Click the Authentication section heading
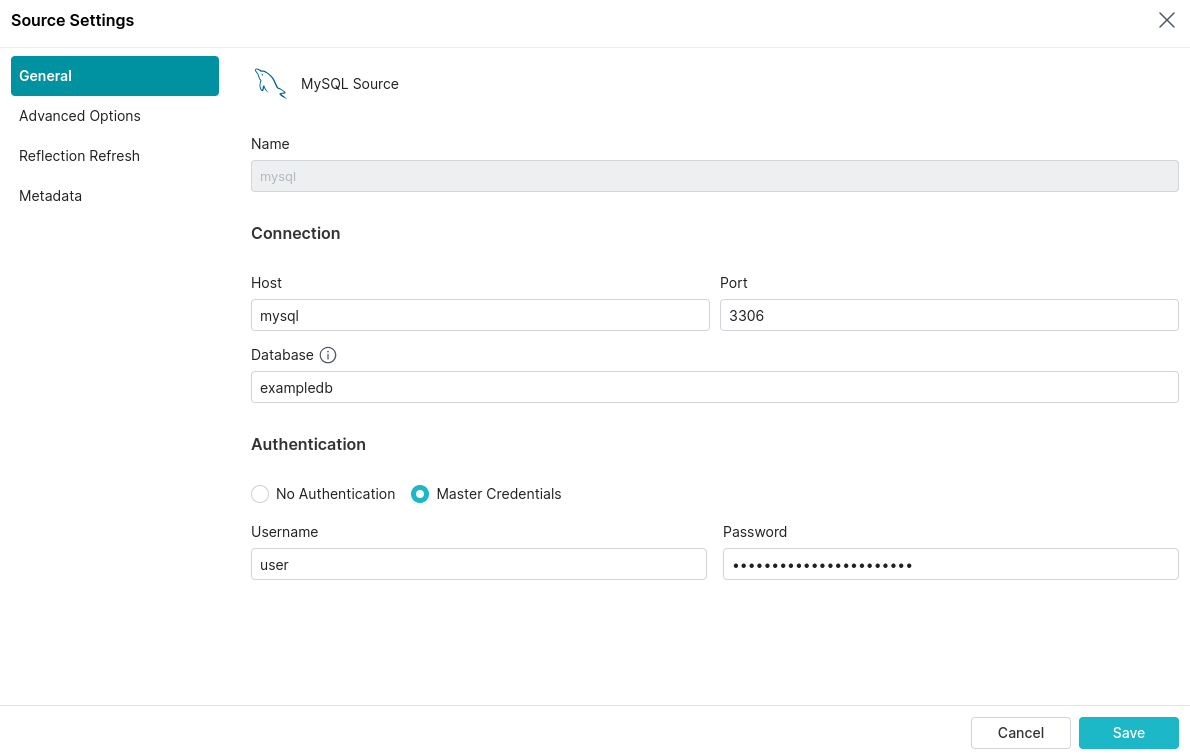Screen dimensions: 1190x756 (308, 444)
